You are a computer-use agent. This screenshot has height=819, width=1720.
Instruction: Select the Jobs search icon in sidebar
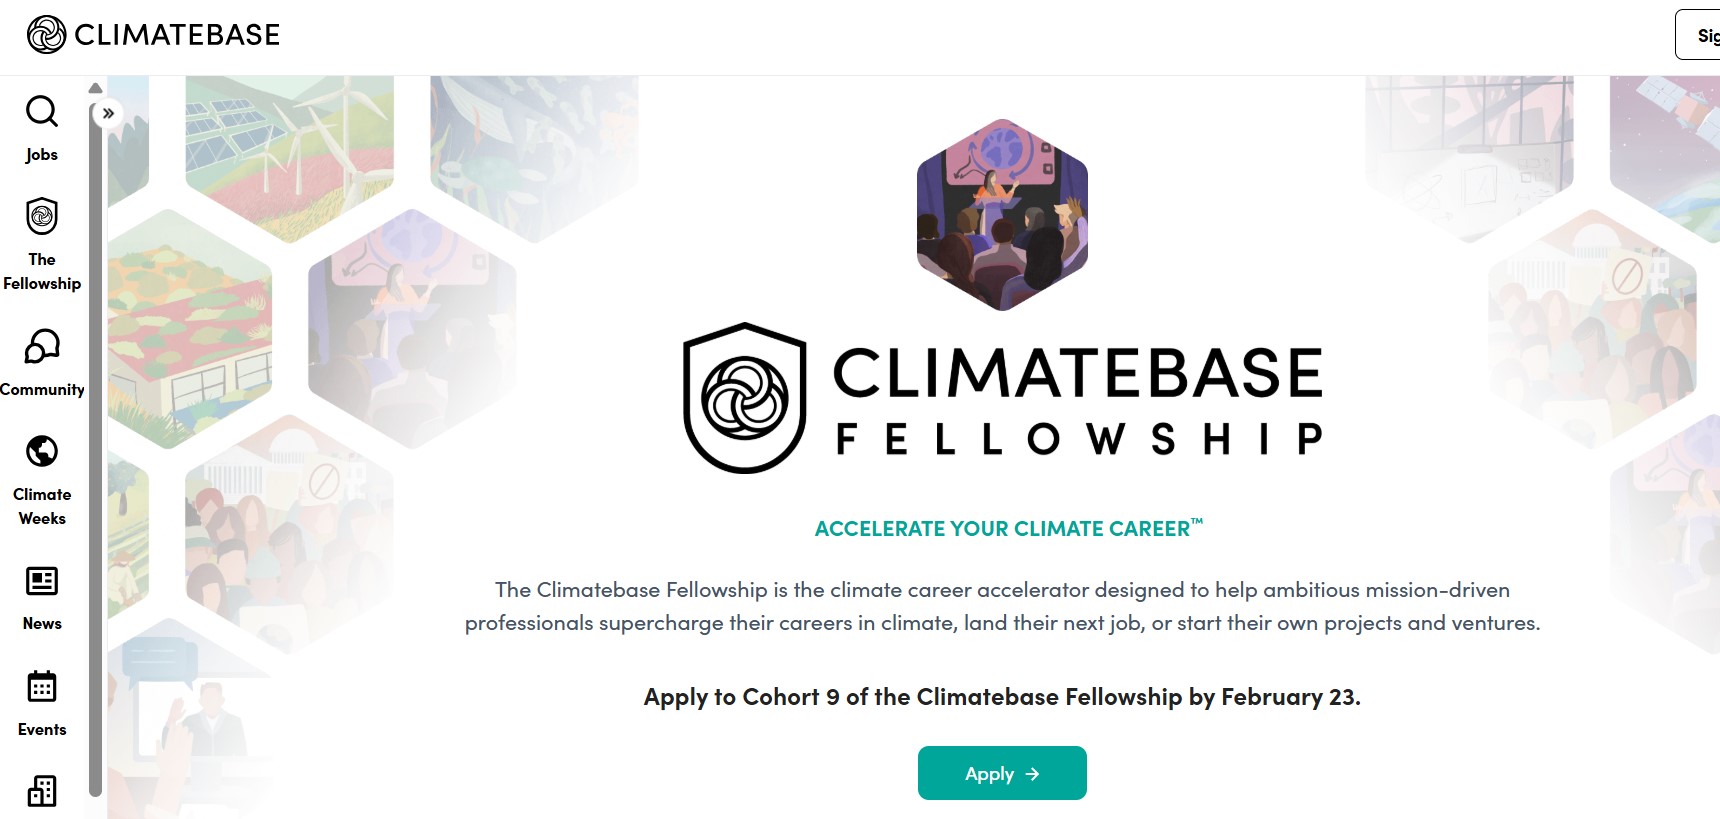coord(41,112)
